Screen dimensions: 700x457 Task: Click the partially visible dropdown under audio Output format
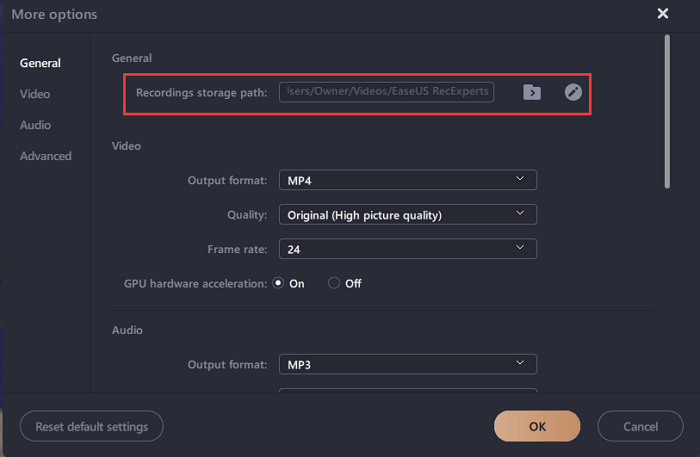coord(407,390)
